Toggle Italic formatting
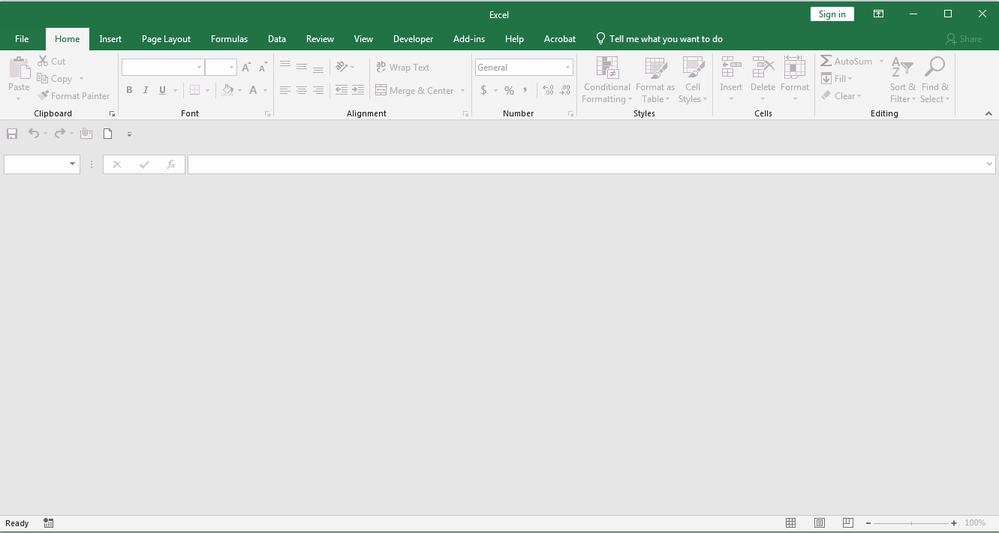 pos(146,90)
